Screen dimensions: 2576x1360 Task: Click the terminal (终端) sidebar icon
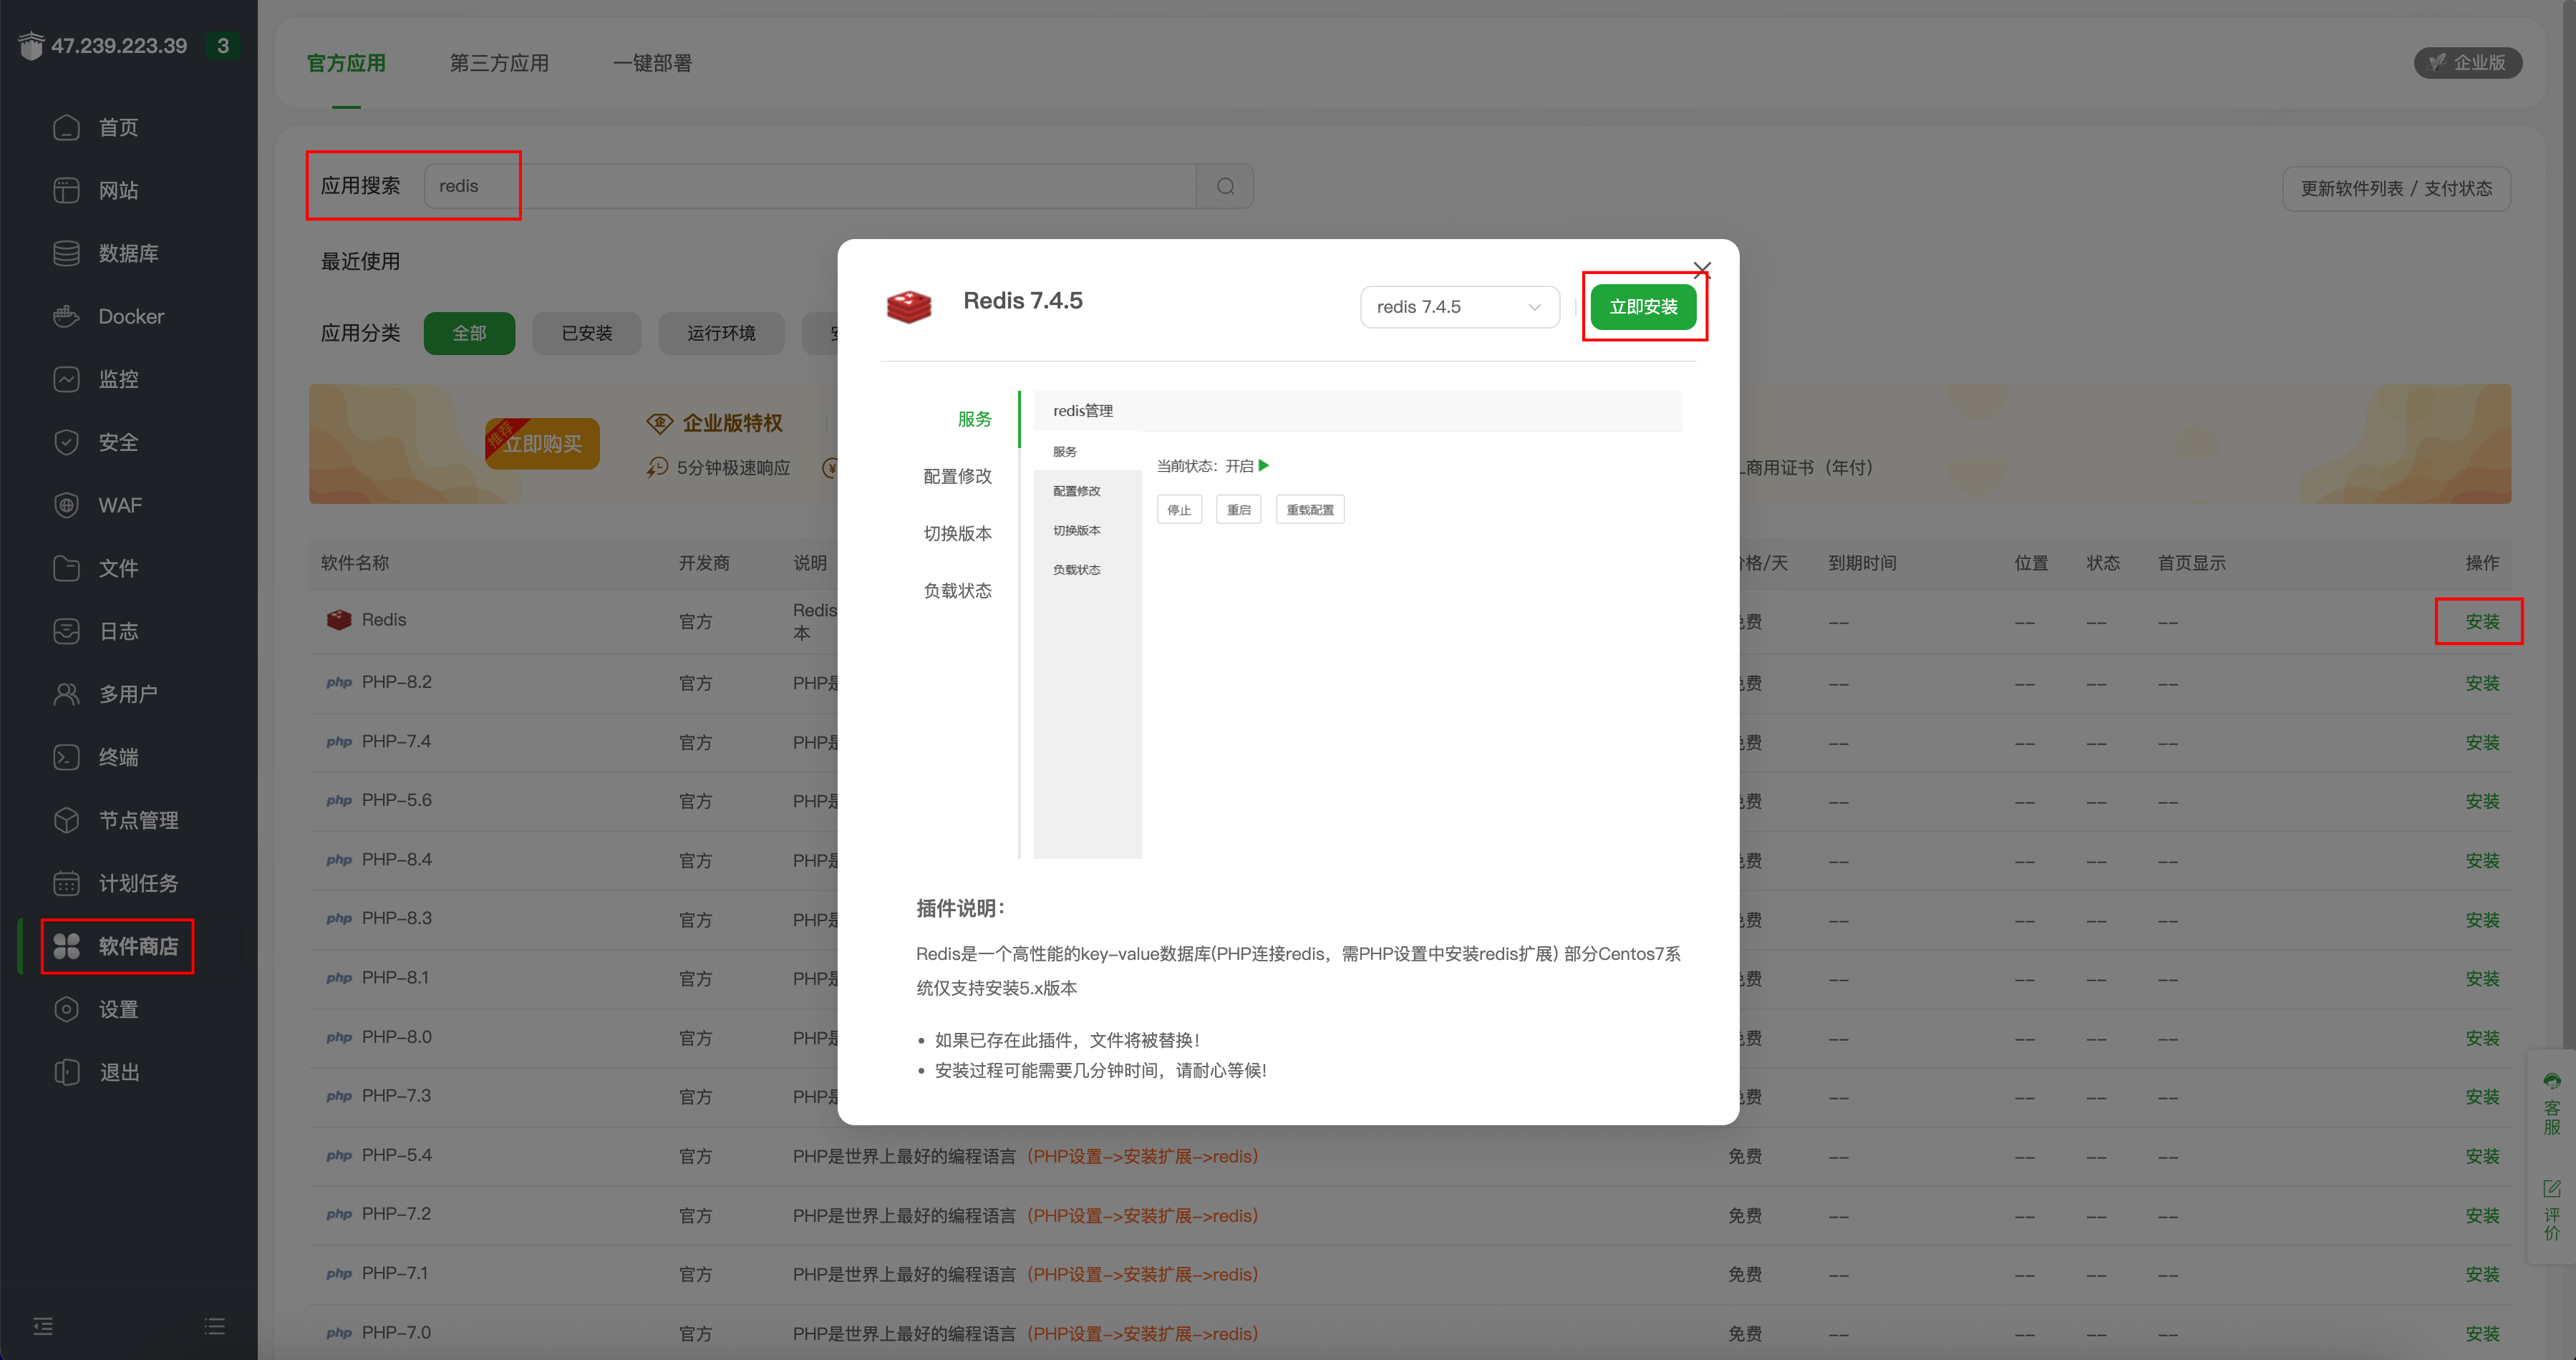[66, 757]
